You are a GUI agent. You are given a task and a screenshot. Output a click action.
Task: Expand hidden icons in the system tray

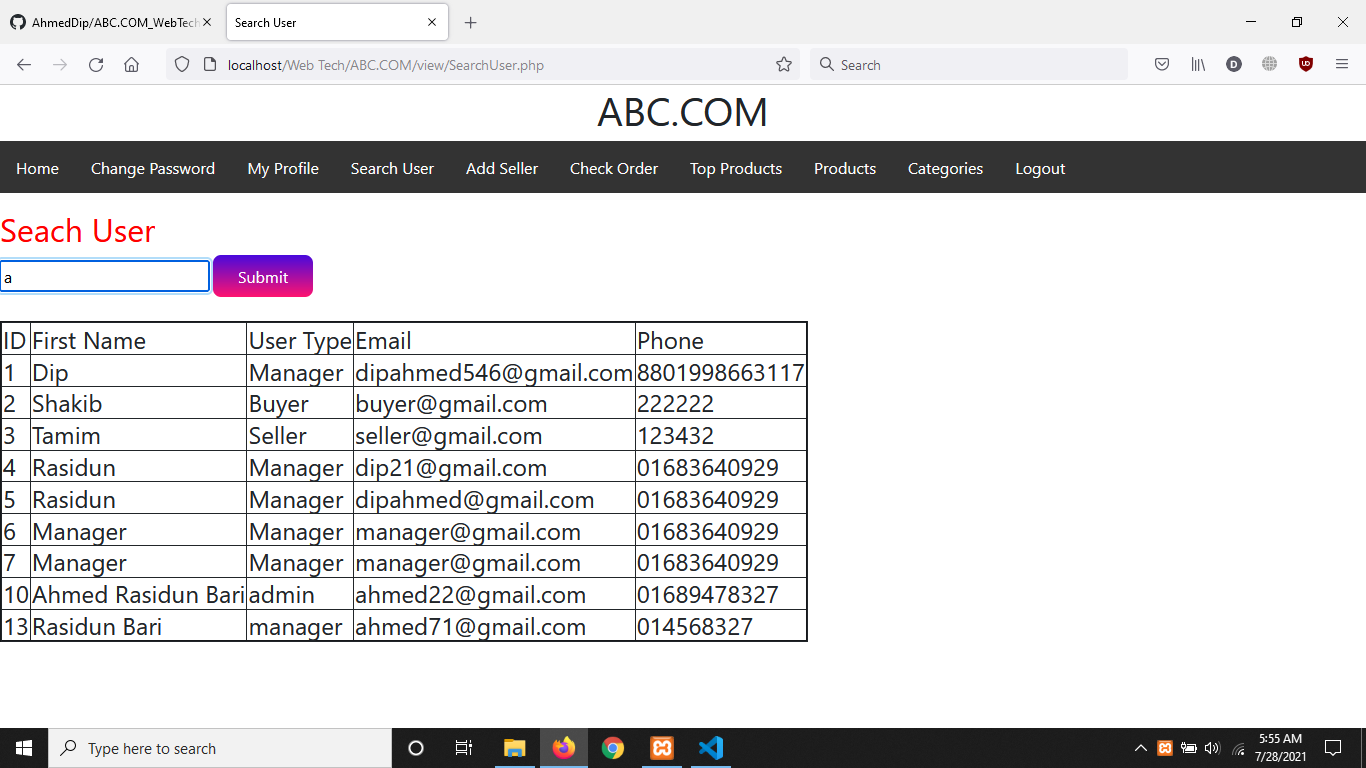tap(1140, 747)
